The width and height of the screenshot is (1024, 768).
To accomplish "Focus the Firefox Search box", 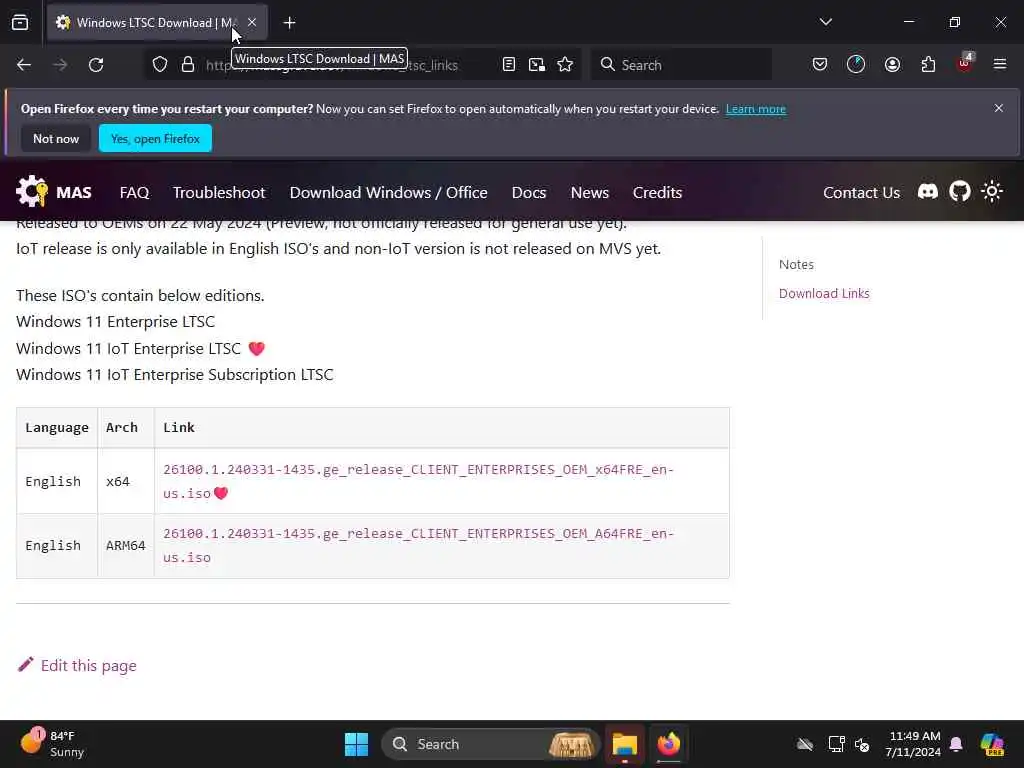I will [x=681, y=65].
